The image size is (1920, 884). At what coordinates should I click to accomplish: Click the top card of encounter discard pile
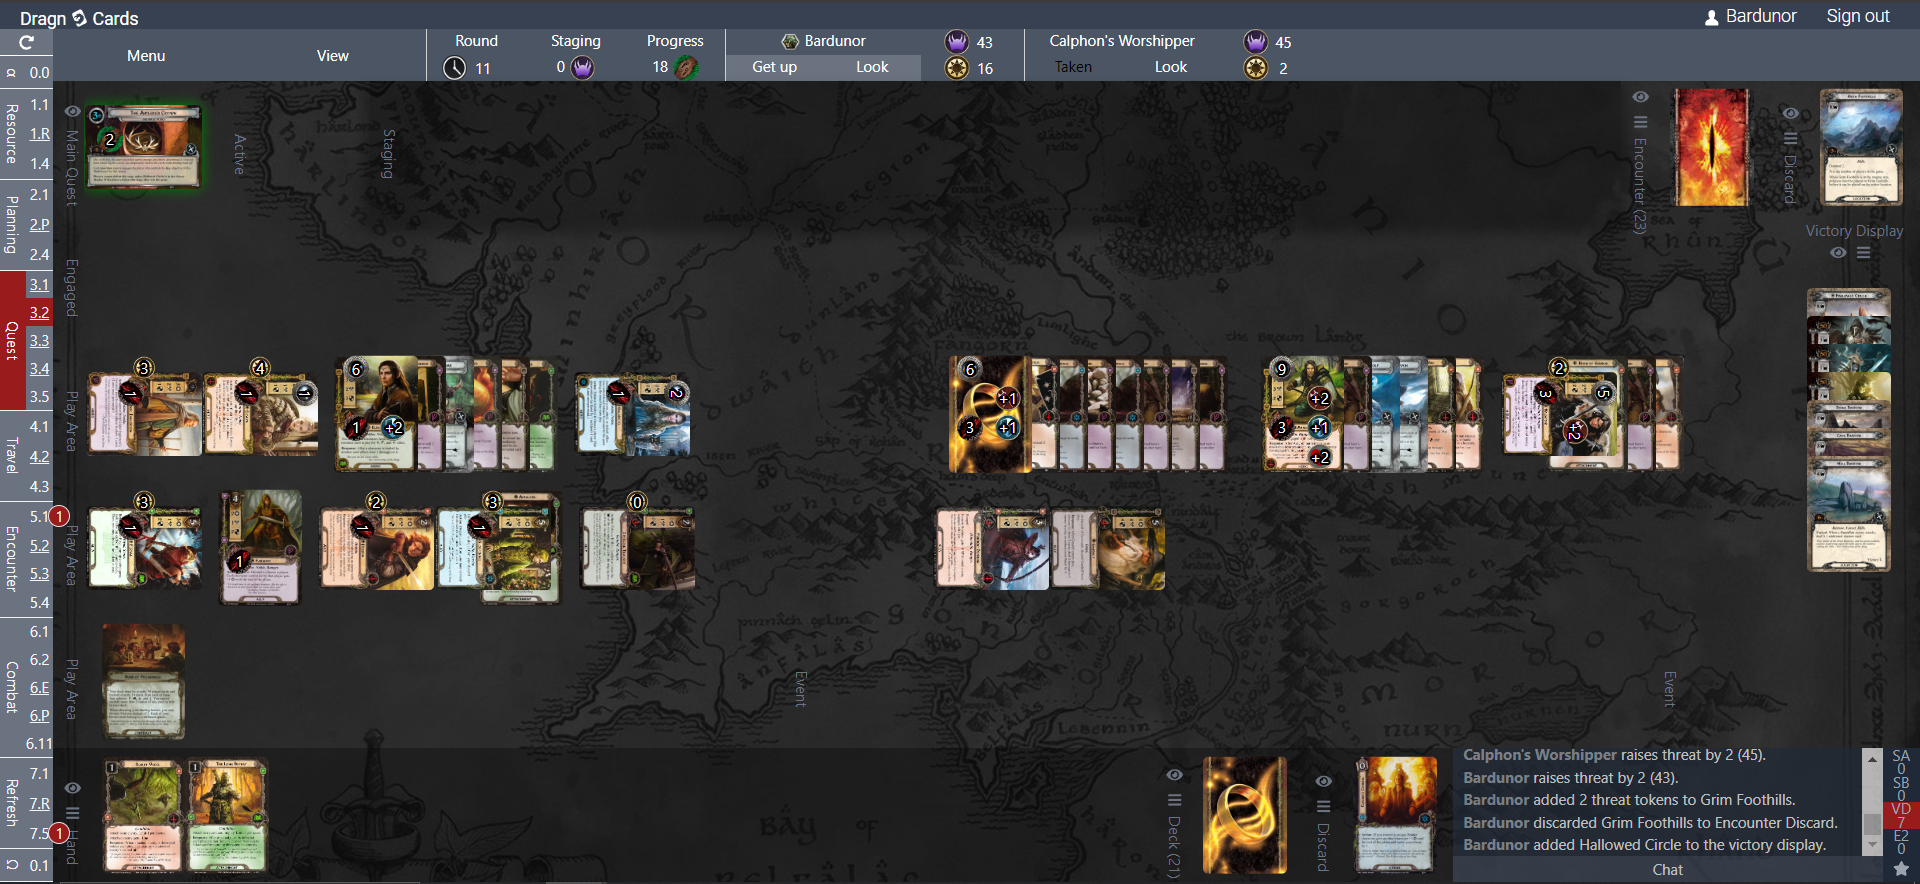(1860, 147)
